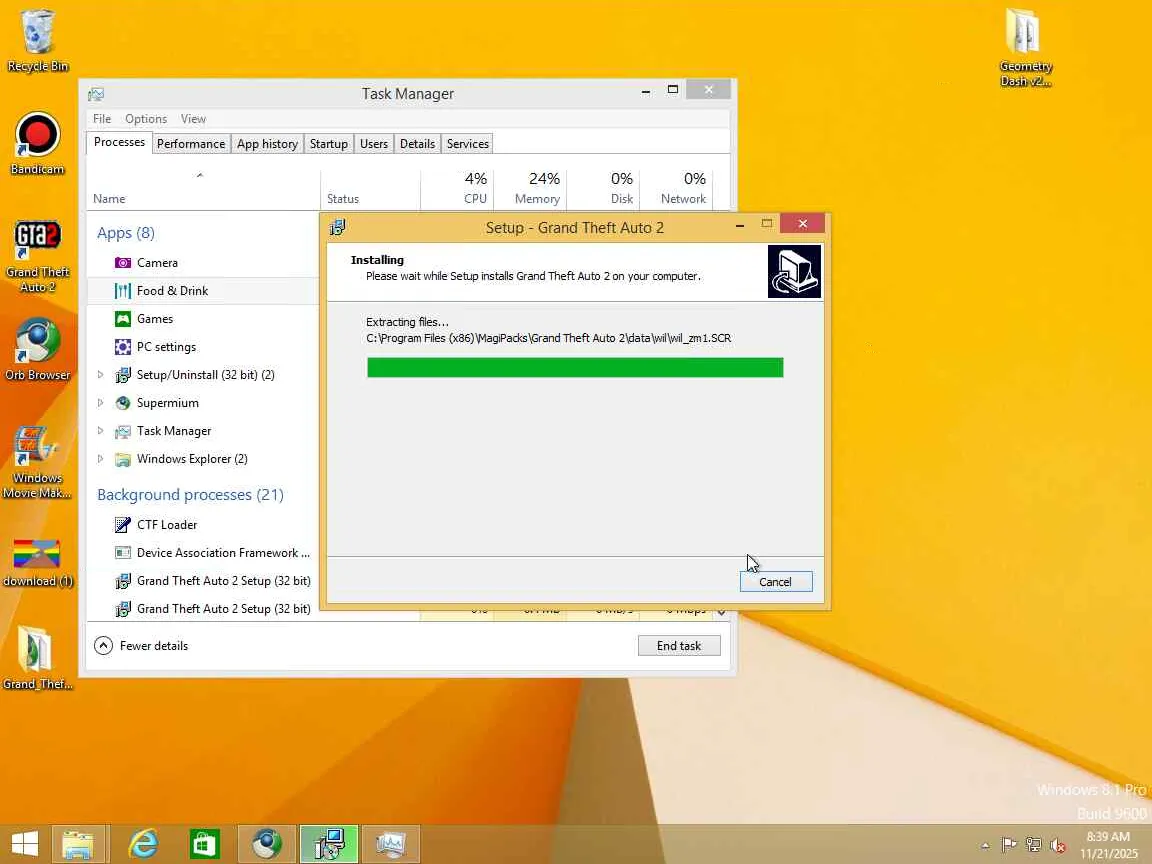Show hidden tray icons arrow
This screenshot has width=1152, height=864.
point(985,846)
